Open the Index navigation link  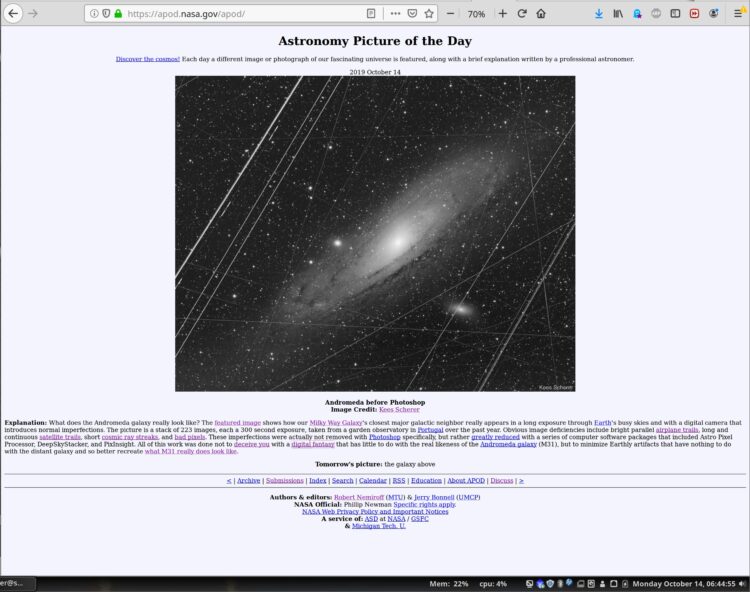[318, 481]
